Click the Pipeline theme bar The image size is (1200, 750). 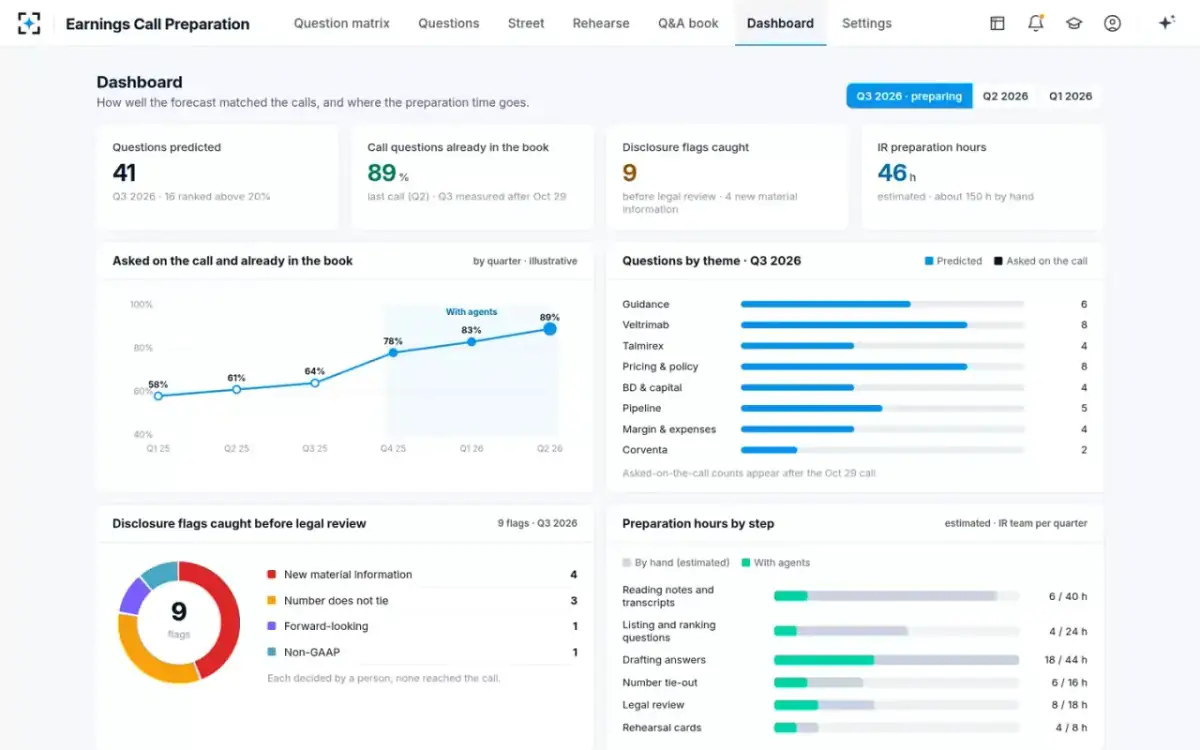coord(882,408)
